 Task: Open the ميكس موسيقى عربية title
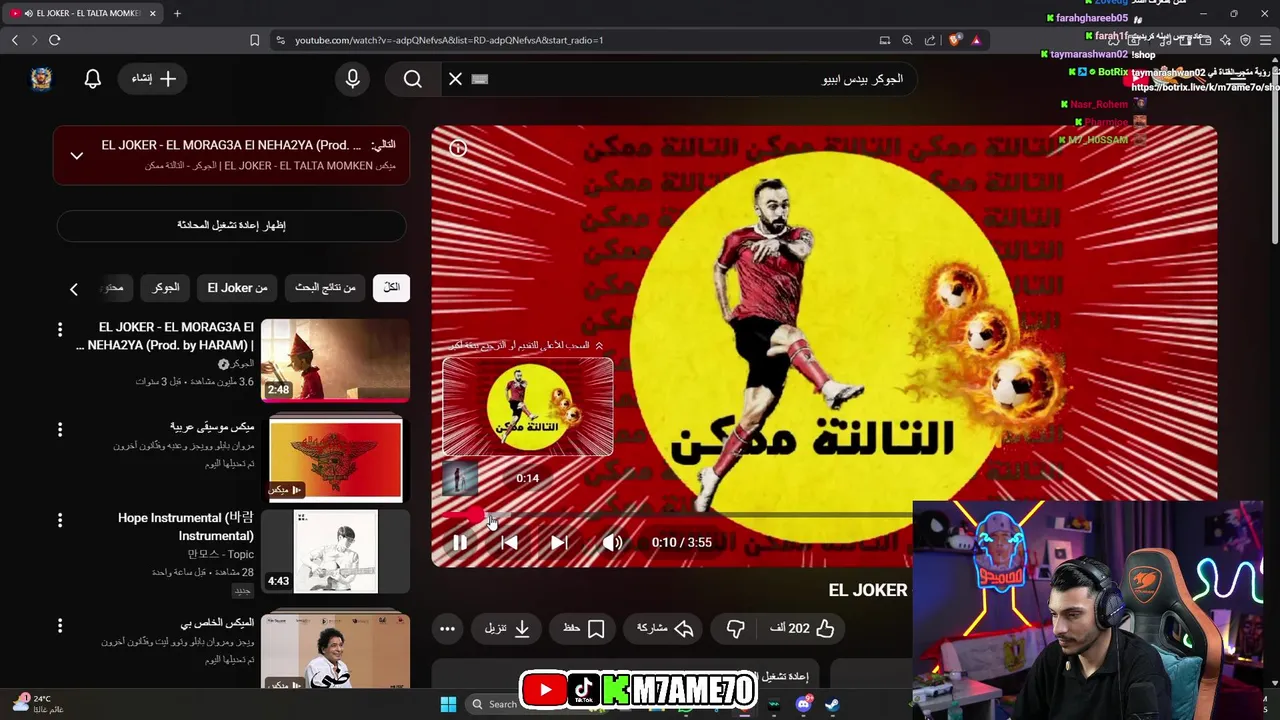point(212,426)
